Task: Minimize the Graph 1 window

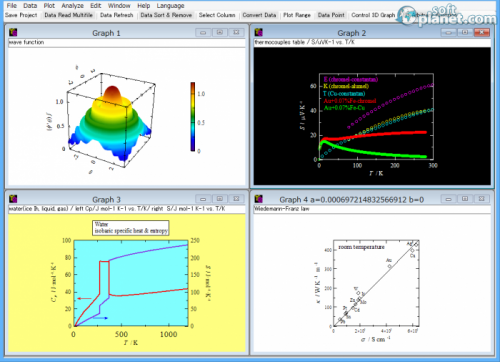Action: [203, 32]
